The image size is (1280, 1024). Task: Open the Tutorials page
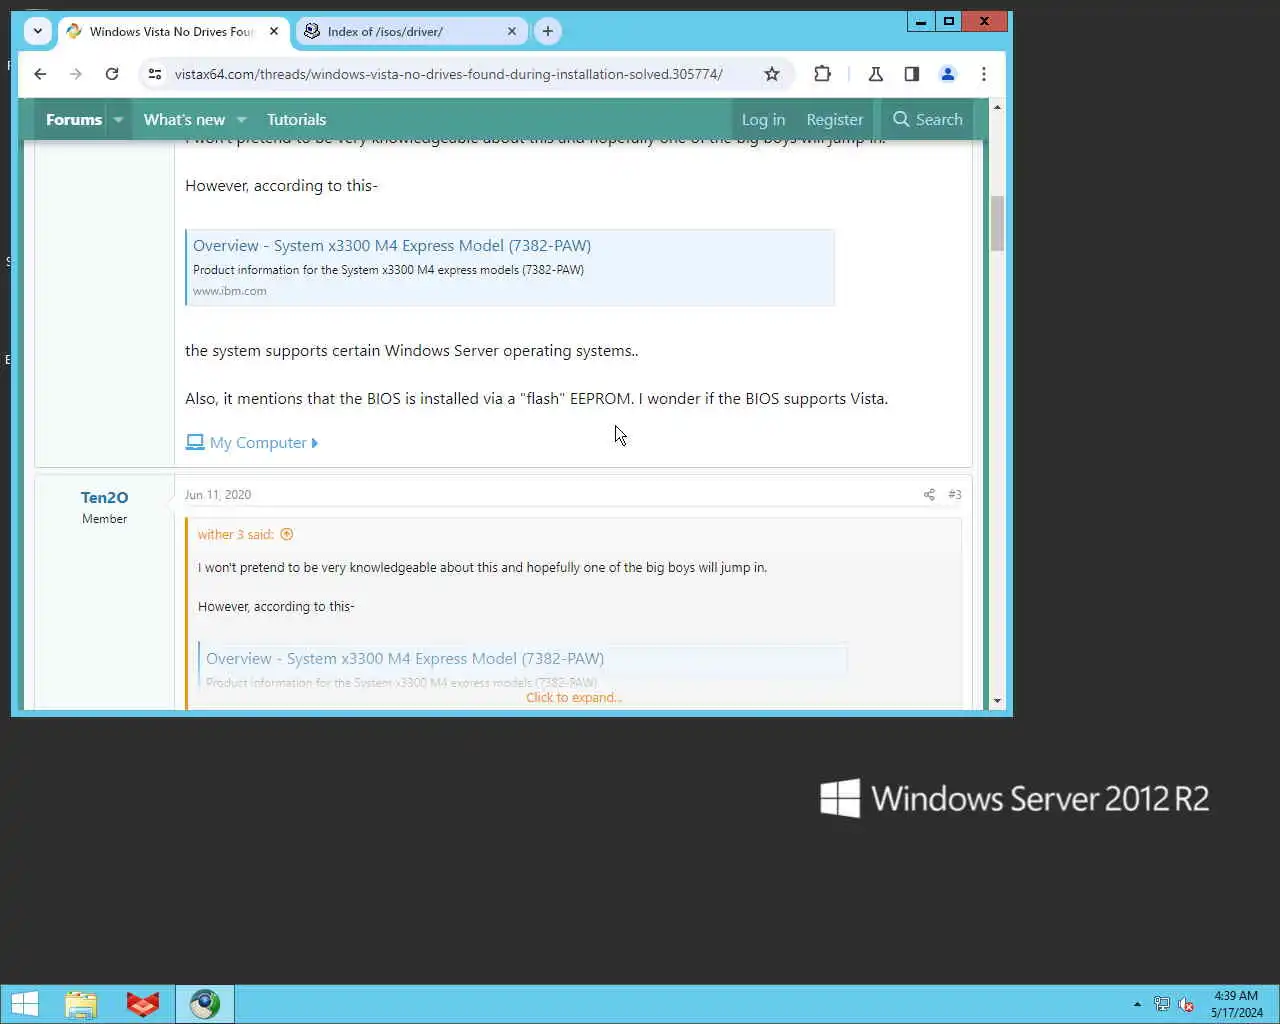coord(296,119)
